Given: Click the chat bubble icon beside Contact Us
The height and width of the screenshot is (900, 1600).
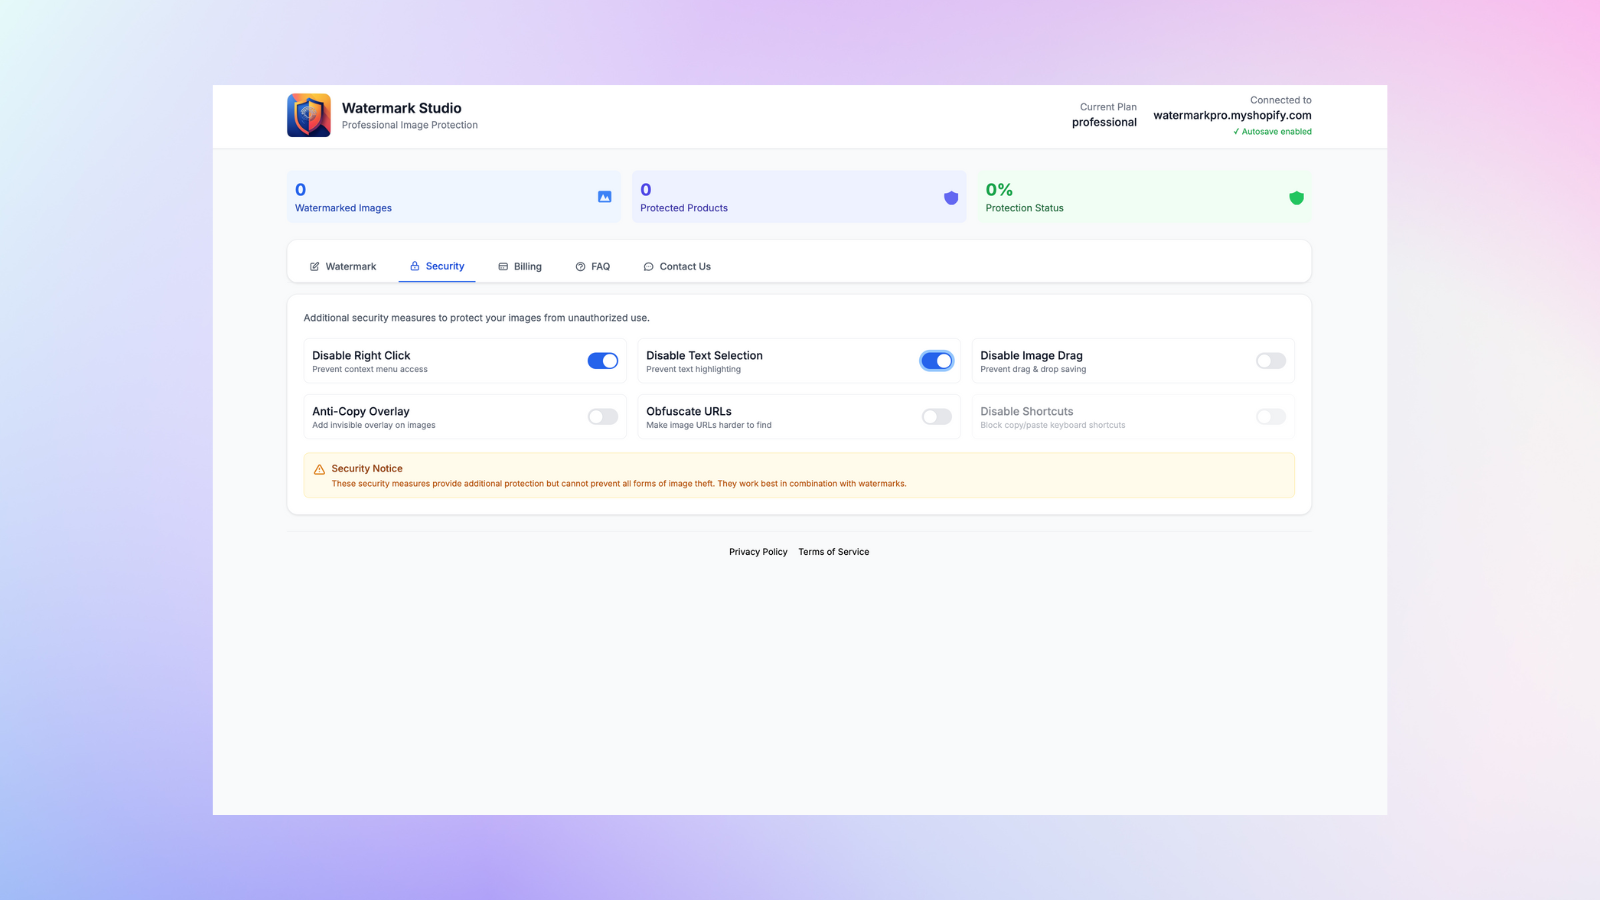Looking at the screenshot, I should (648, 267).
